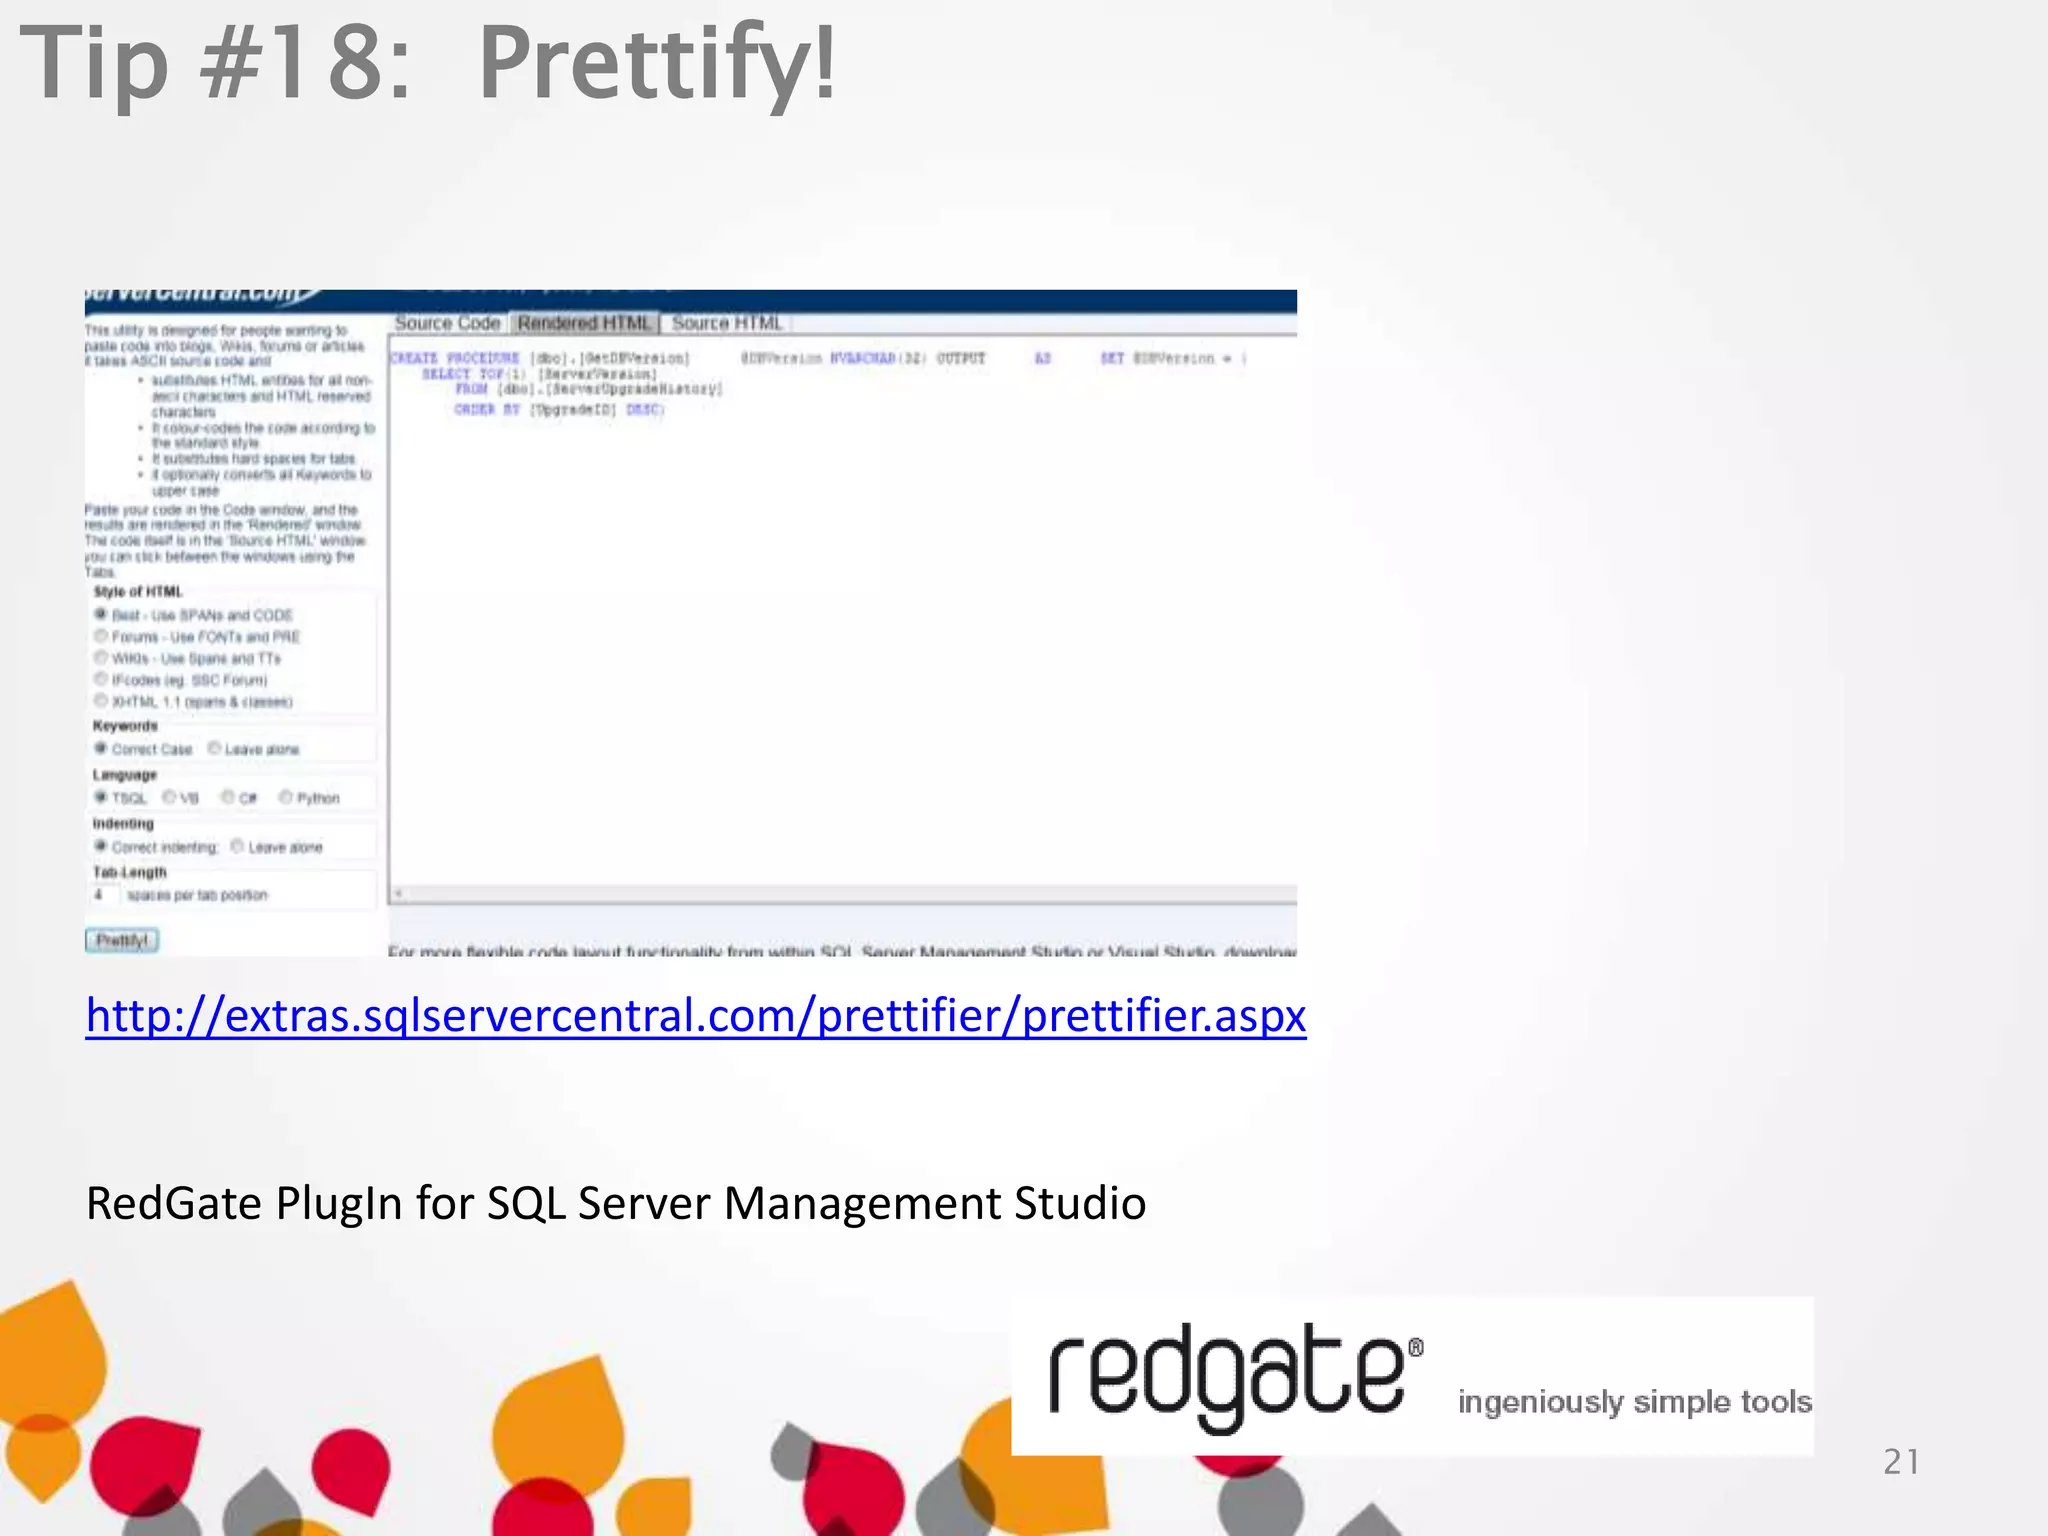
Task: Click the ORDER BY code line
Action: pos(559,409)
